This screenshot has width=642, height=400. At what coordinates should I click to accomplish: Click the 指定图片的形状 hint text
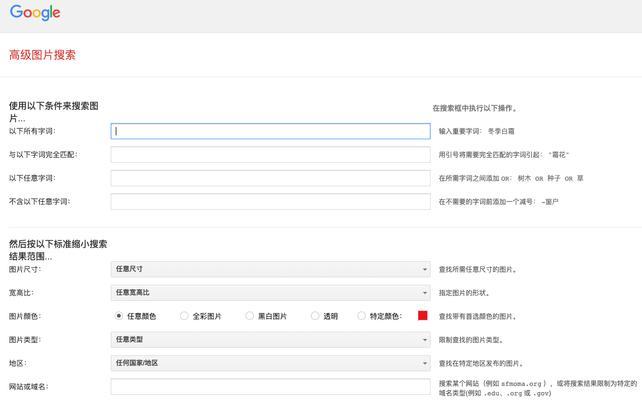coord(464,293)
